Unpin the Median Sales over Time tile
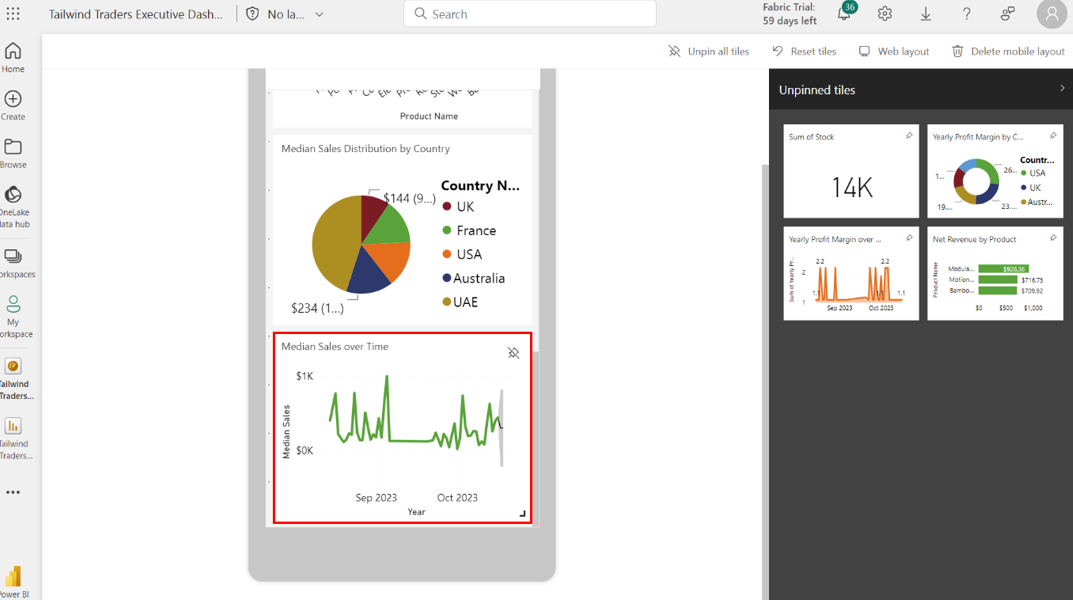The image size is (1073, 600). click(x=513, y=353)
